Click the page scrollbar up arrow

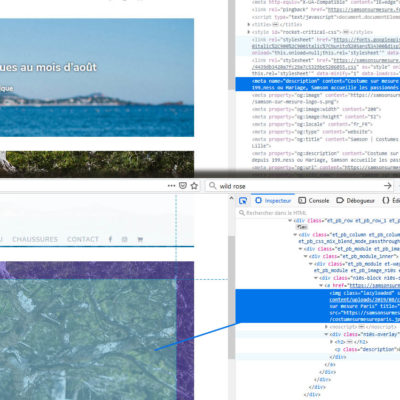(231, 198)
